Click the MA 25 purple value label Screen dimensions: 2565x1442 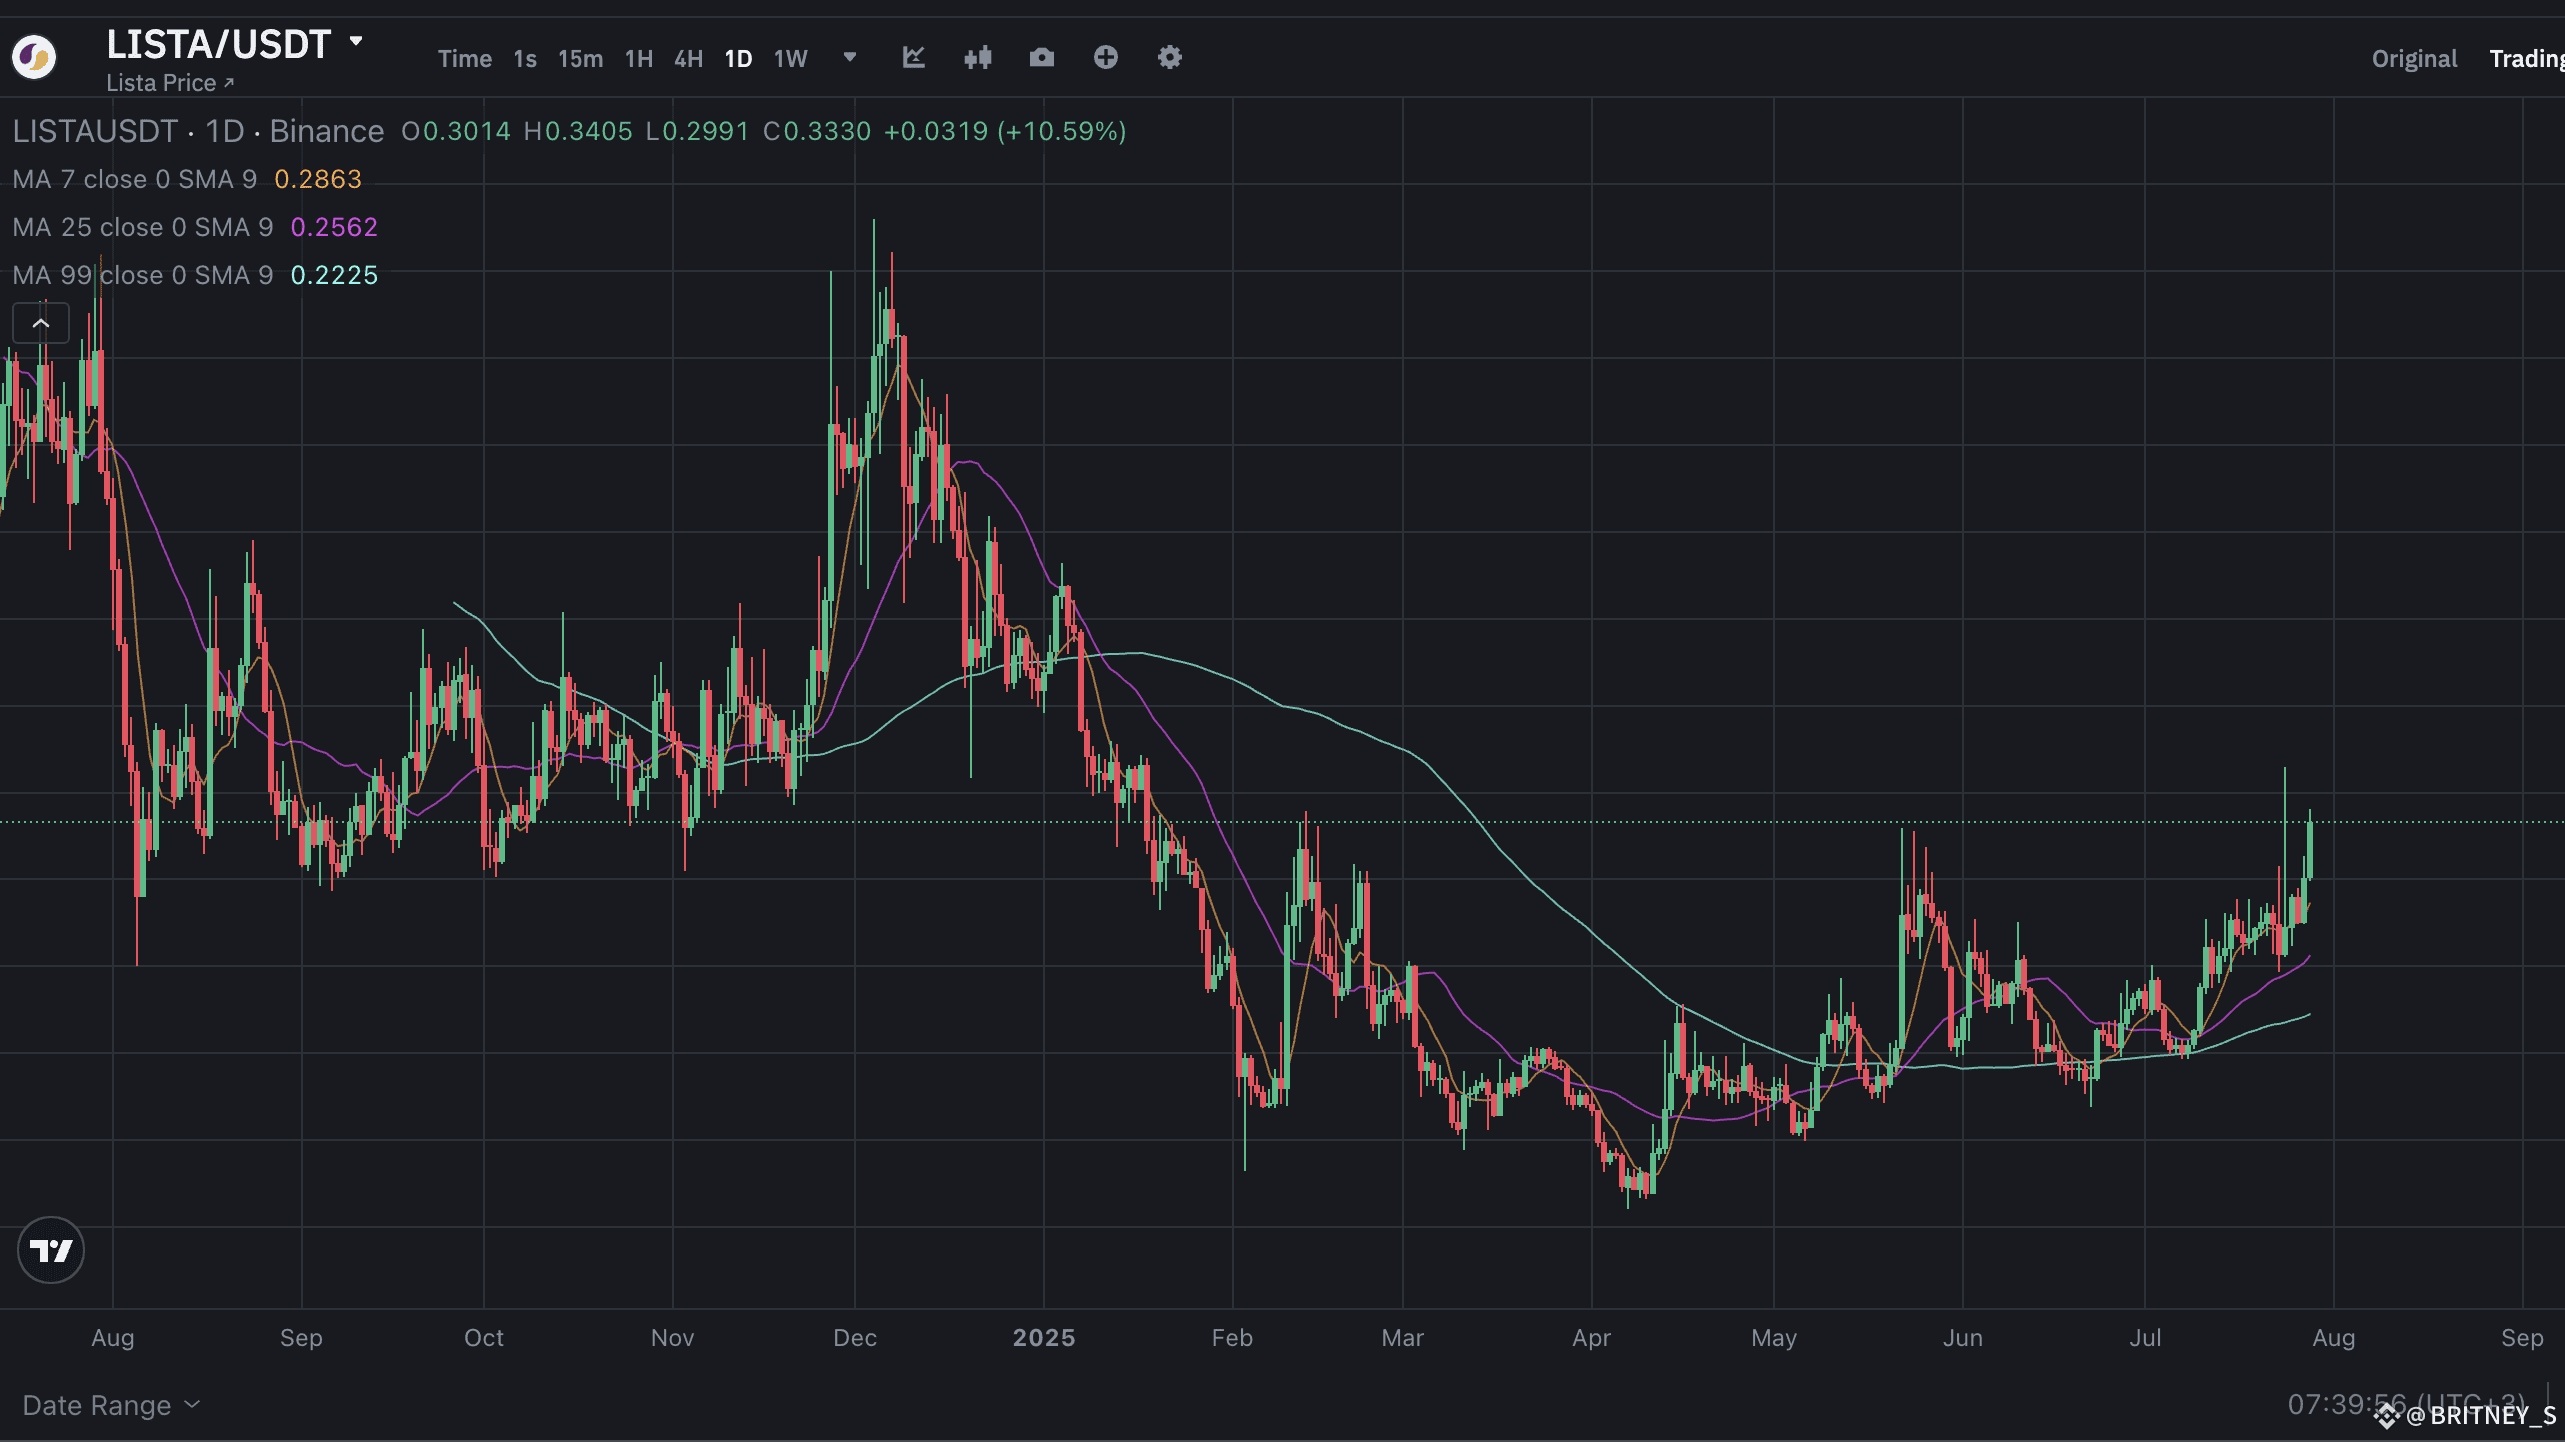(334, 227)
